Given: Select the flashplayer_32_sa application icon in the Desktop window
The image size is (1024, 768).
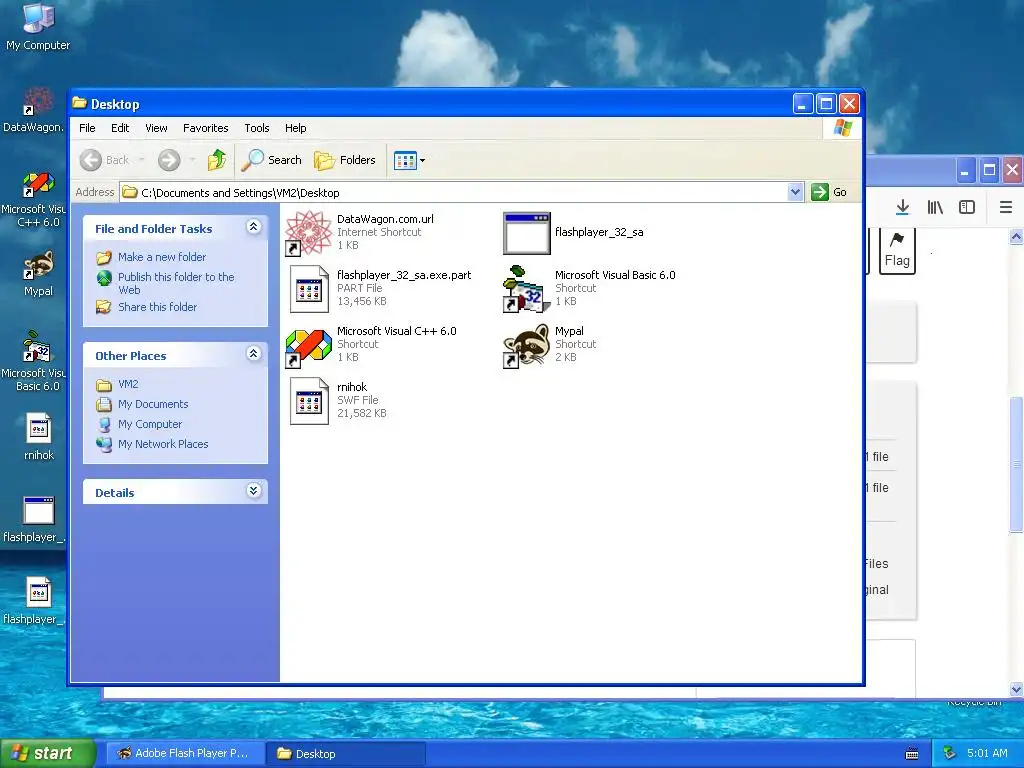Looking at the screenshot, I should [526, 232].
